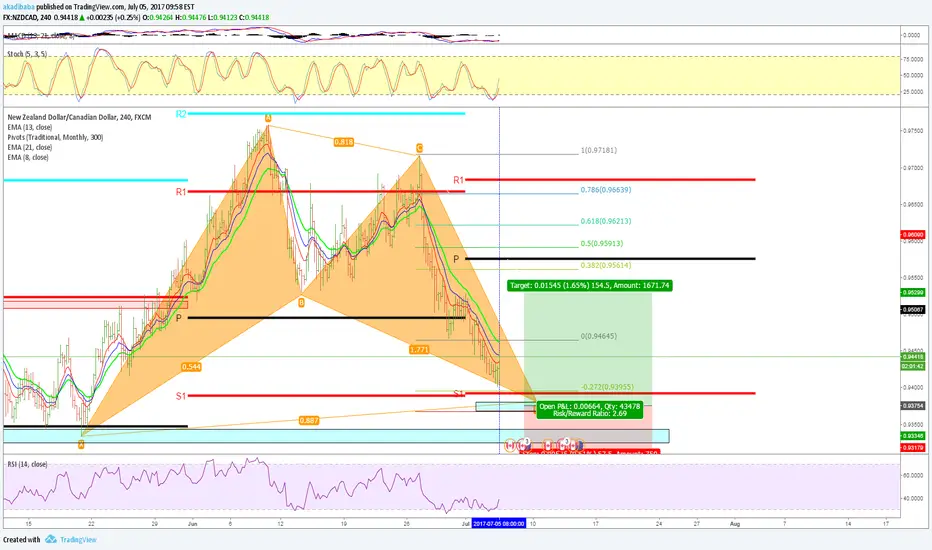The width and height of the screenshot is (932, 550).
Task: Click the 40.0000 RSI scale value
Action: (912, 499)
